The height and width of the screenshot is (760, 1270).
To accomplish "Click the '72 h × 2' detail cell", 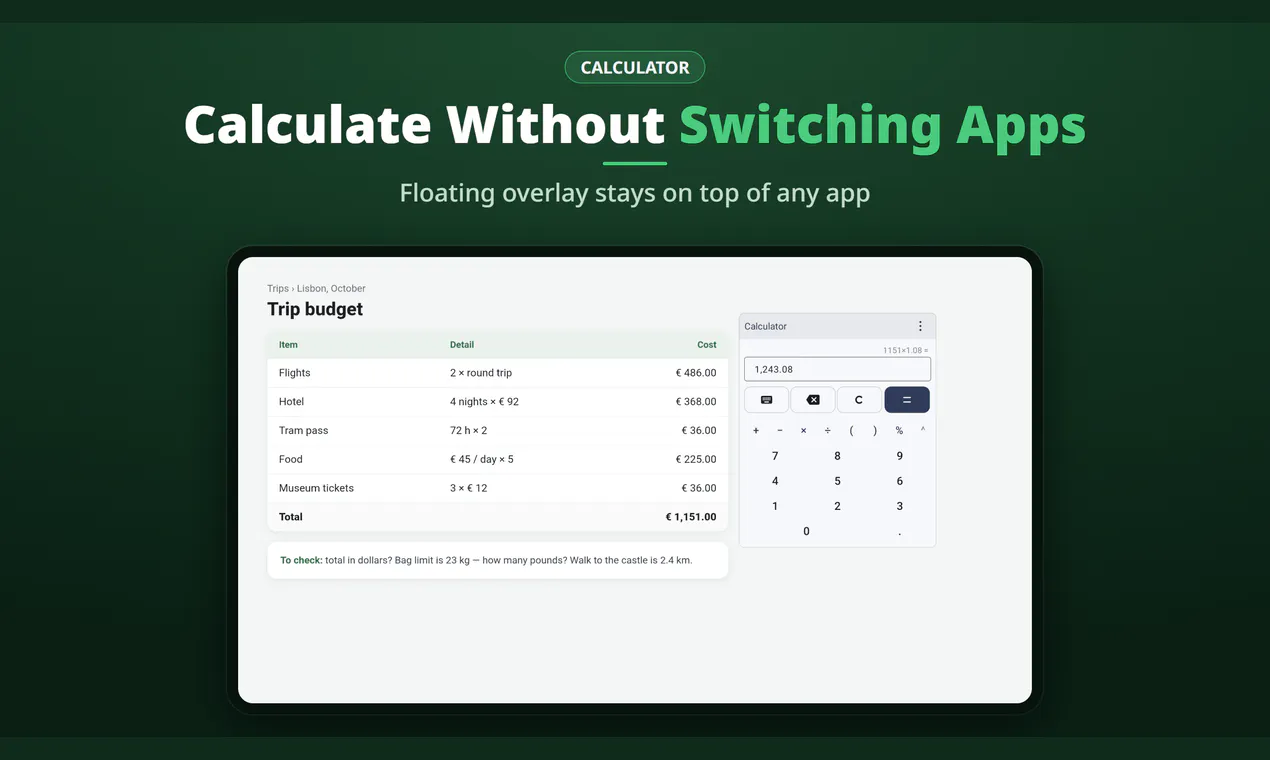I will click(x=469, y=431).
